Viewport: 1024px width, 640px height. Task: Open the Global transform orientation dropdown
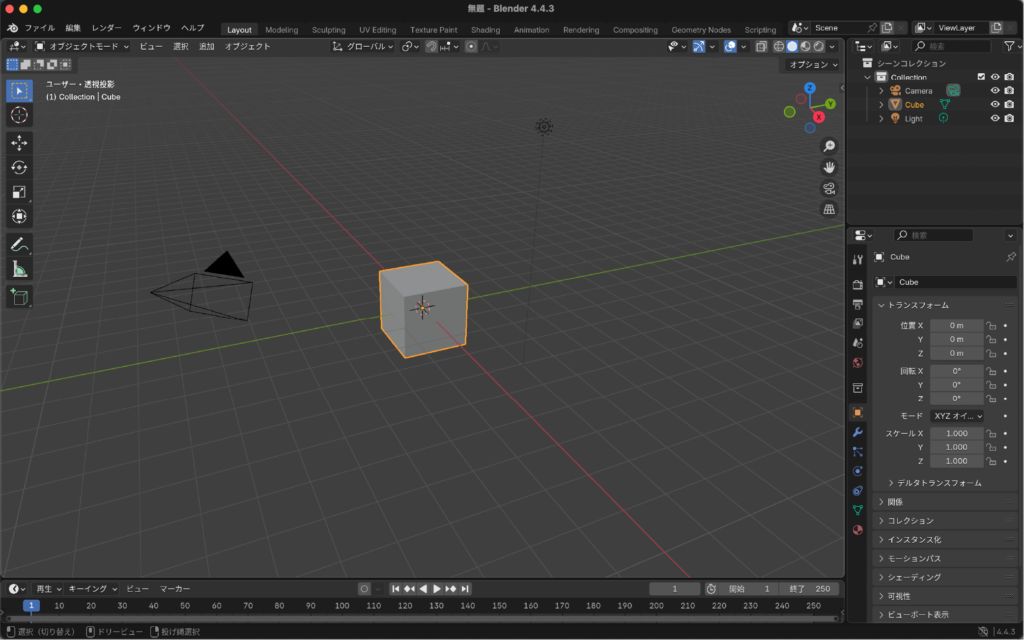click(x=363, y=46)
